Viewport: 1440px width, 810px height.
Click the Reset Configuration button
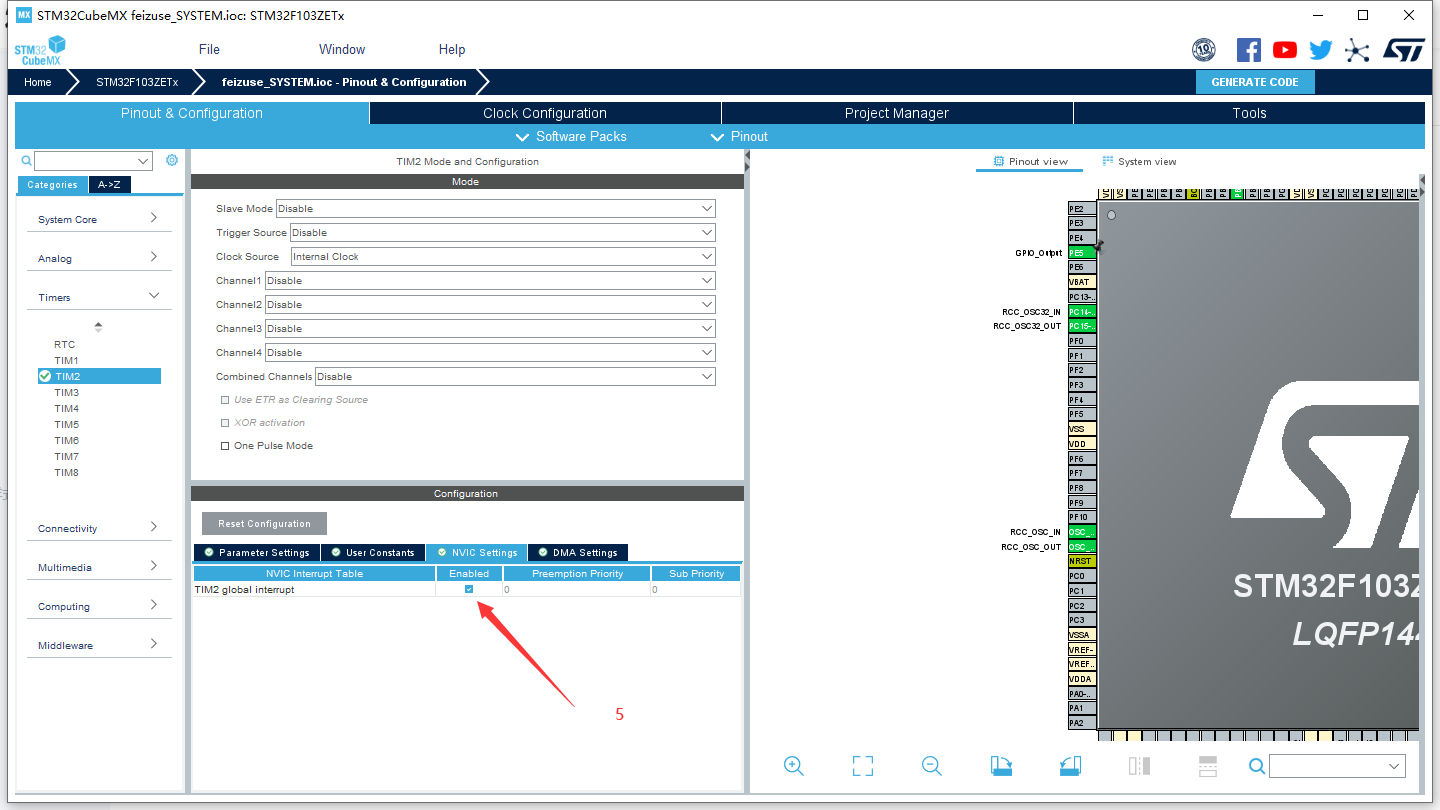point(264,523)
